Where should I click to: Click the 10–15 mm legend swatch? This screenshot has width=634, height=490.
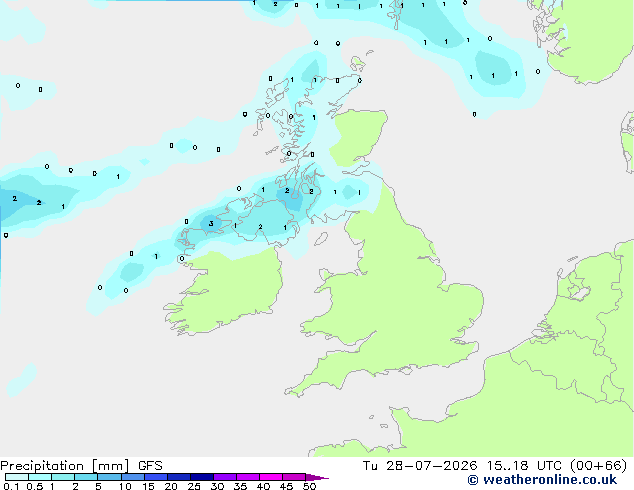tap(132, 477)
